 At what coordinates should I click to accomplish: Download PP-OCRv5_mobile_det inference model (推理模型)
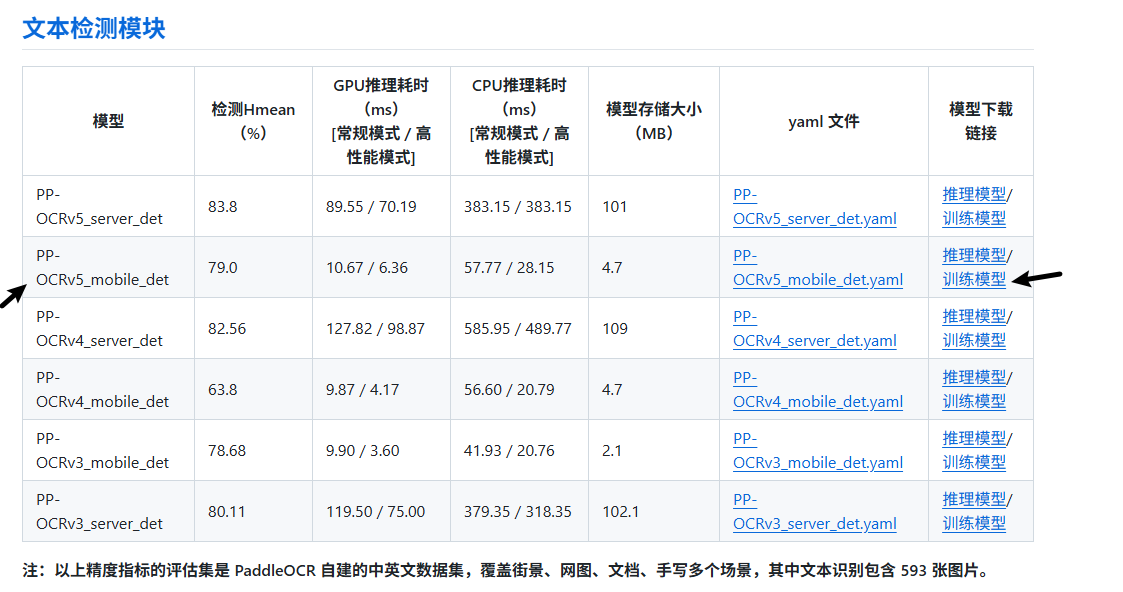973,255
